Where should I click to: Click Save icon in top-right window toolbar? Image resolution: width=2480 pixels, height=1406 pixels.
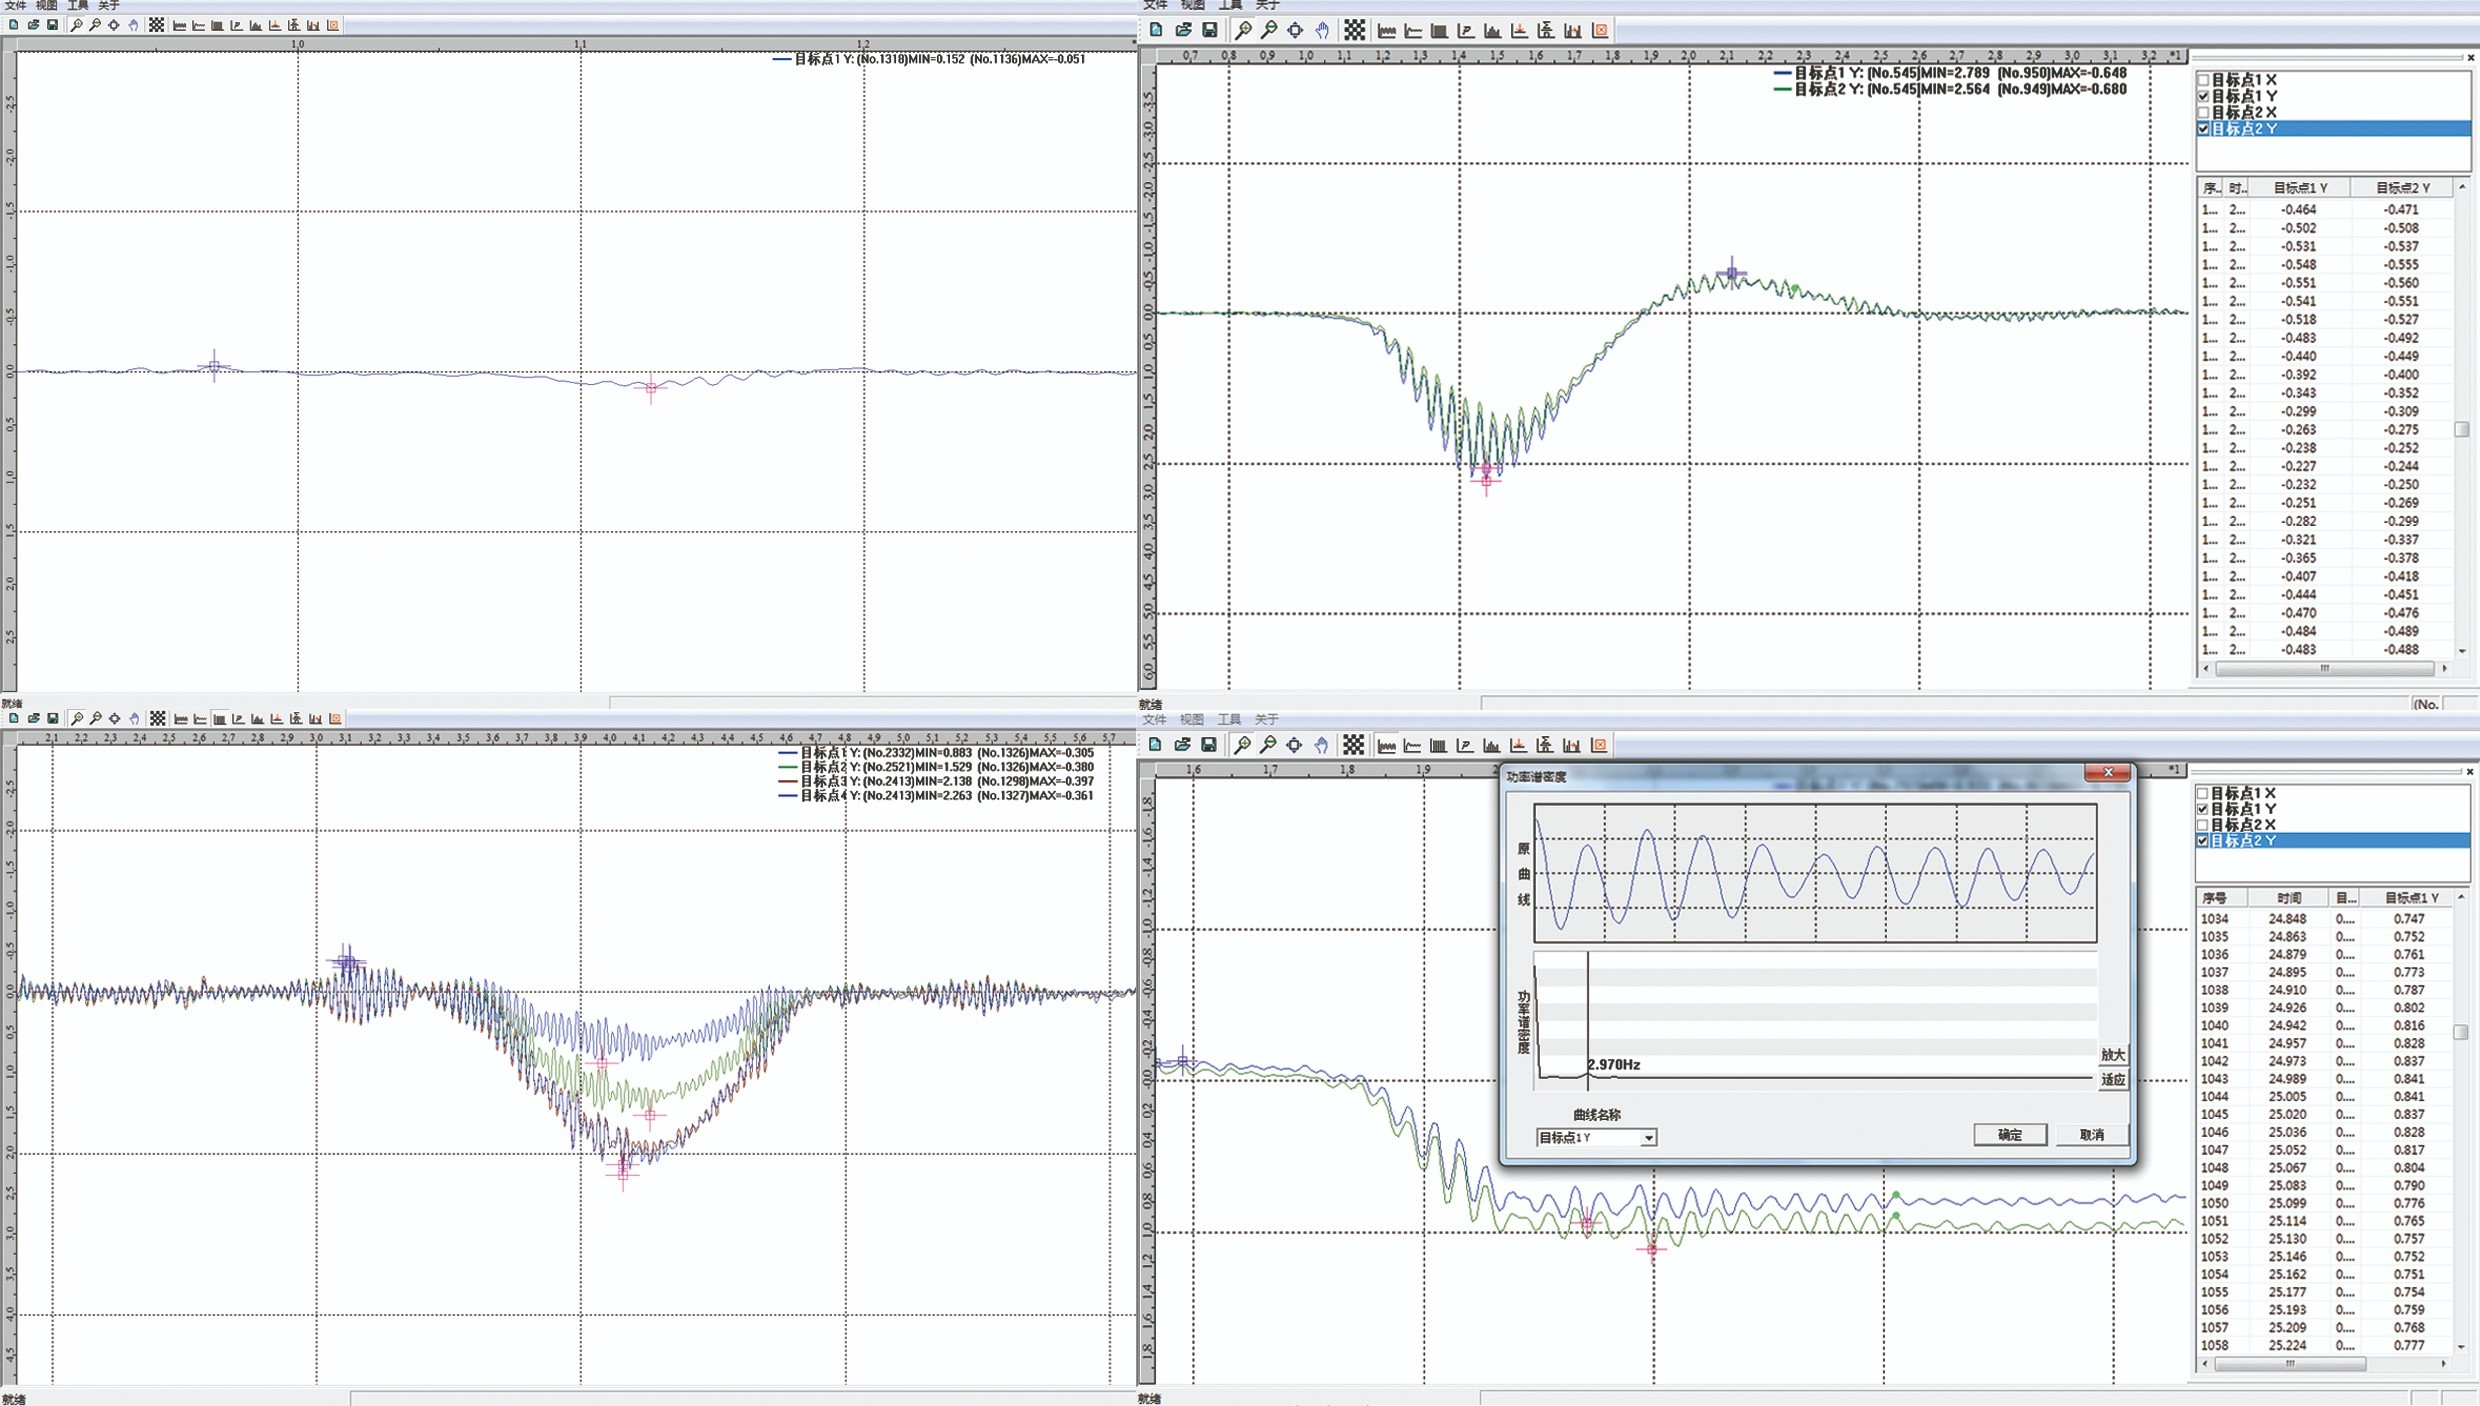pyautogui.click(x=1209, y=30)
